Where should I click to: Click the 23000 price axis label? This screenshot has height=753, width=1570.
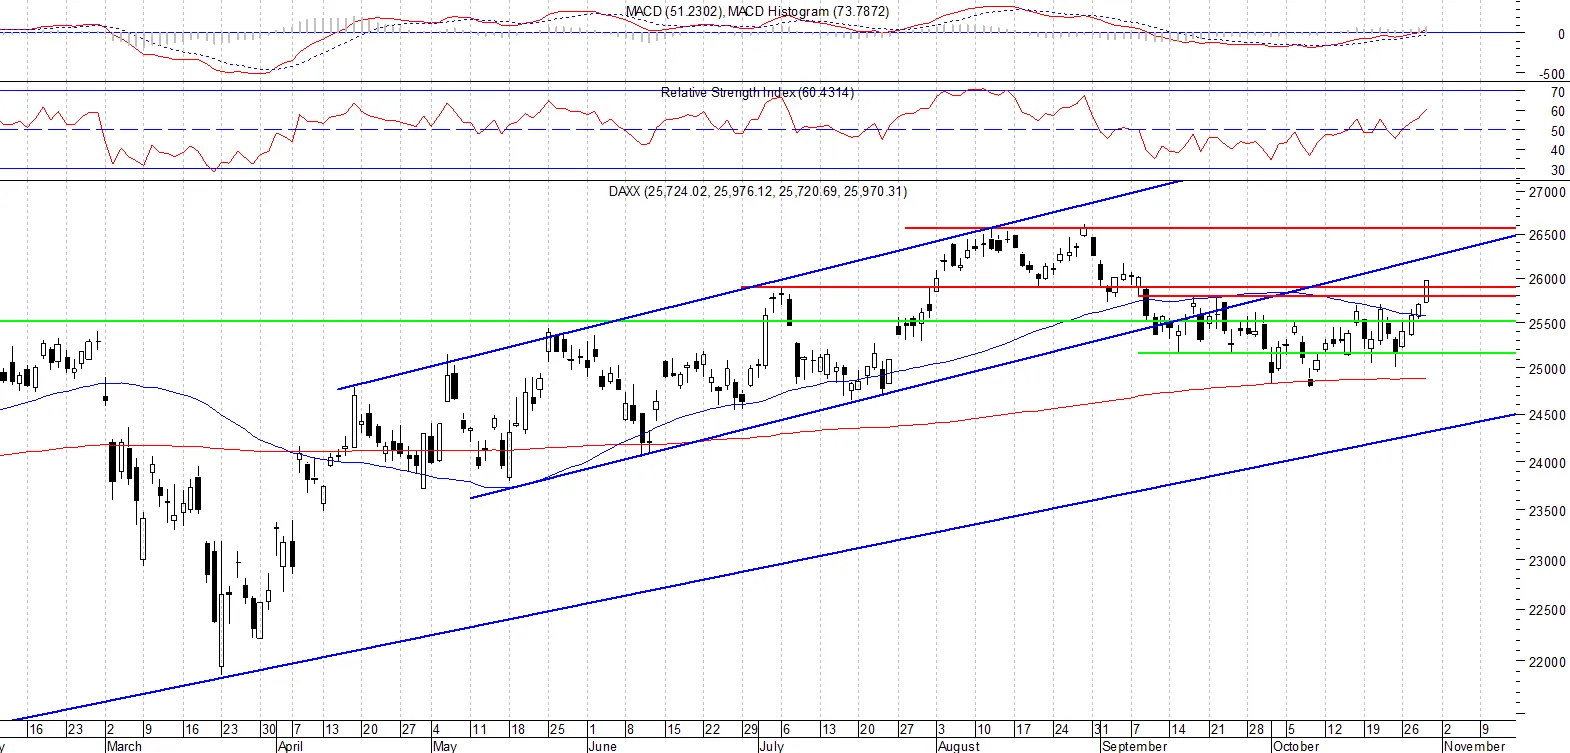(x=1547, y=561)
